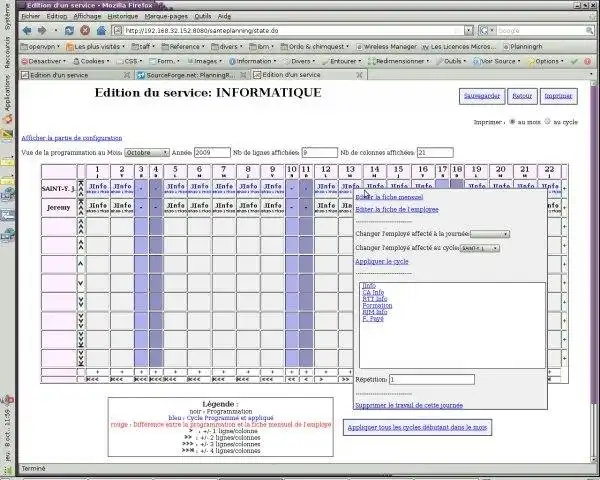
Task: Open the Redimensionner toolbar menu
Action: 398,61
